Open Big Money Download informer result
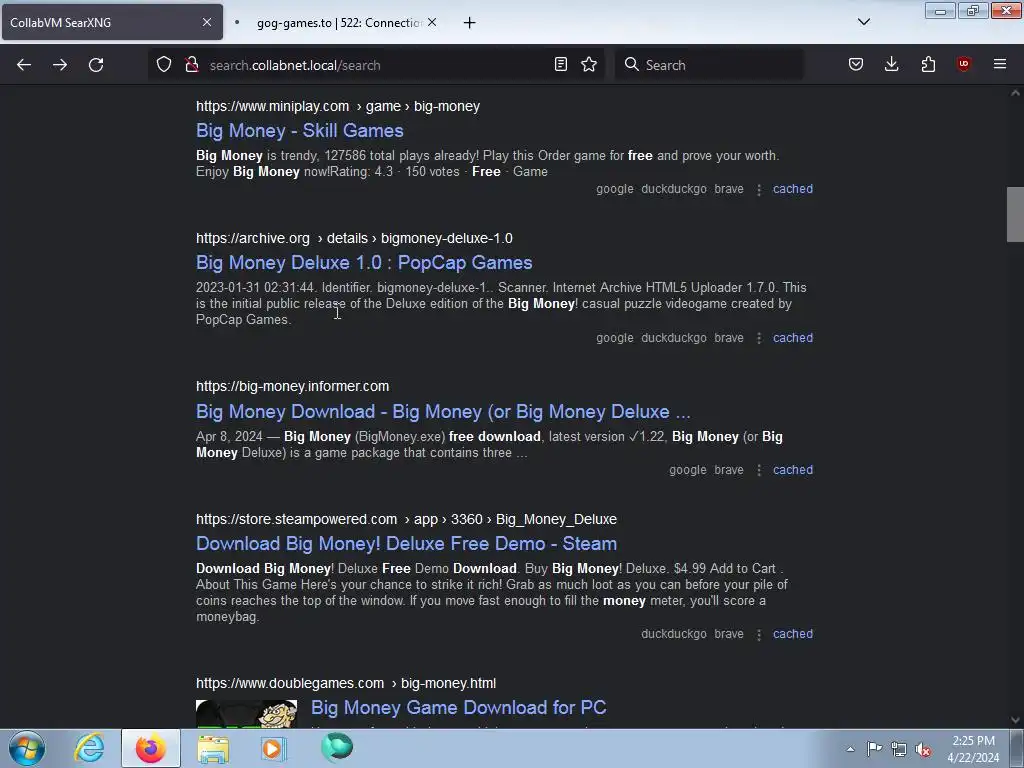This screenshot has width=1024, height=768. [443, 411]
